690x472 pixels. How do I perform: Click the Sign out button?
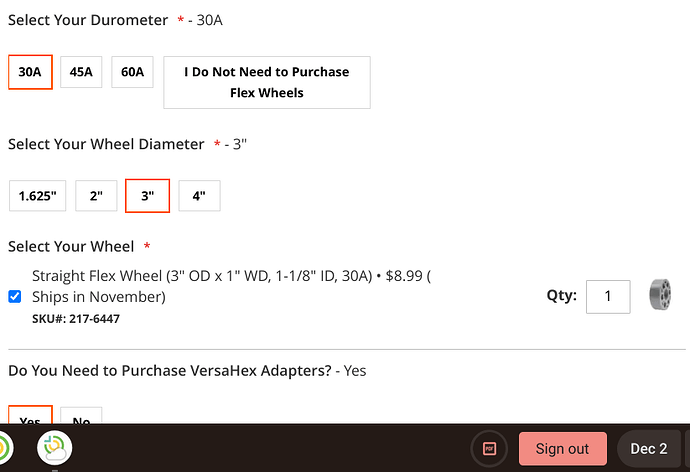(562, 449)
